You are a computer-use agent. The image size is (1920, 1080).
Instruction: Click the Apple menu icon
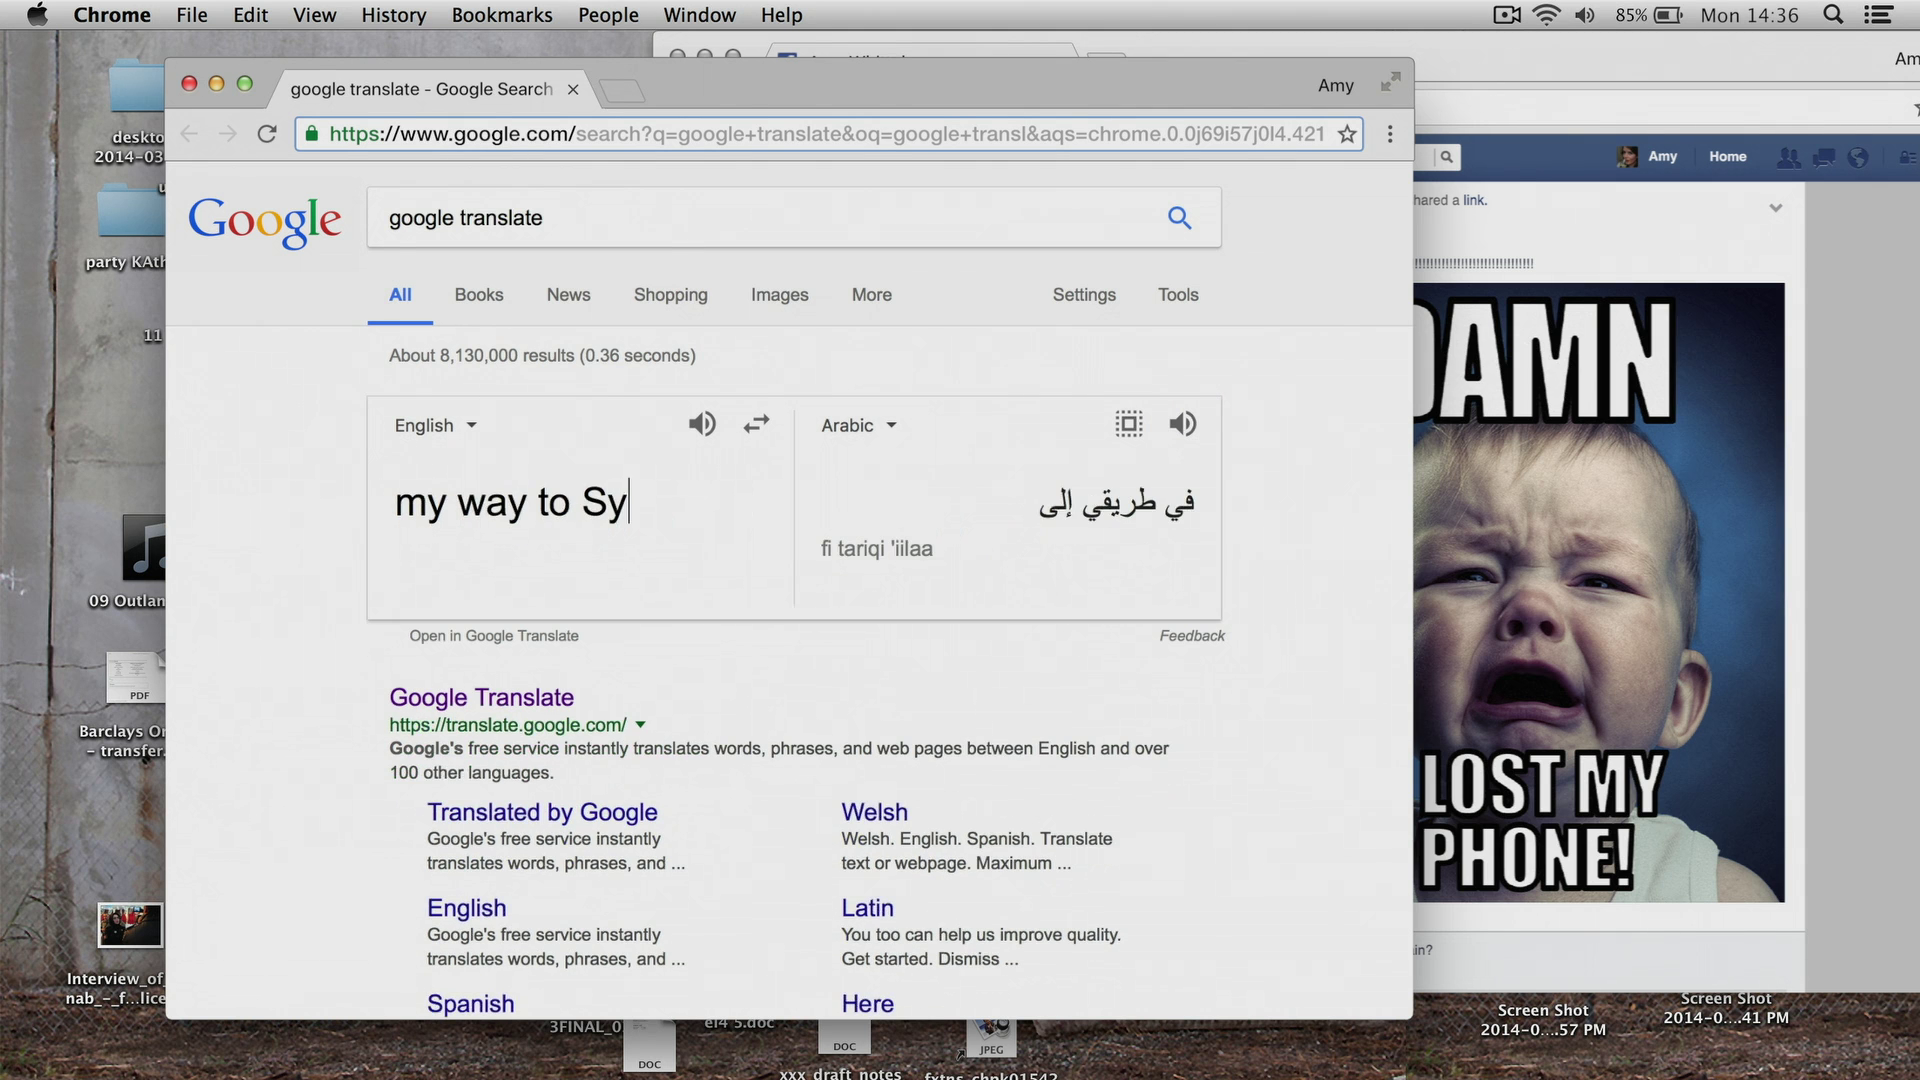pos(37,15)
